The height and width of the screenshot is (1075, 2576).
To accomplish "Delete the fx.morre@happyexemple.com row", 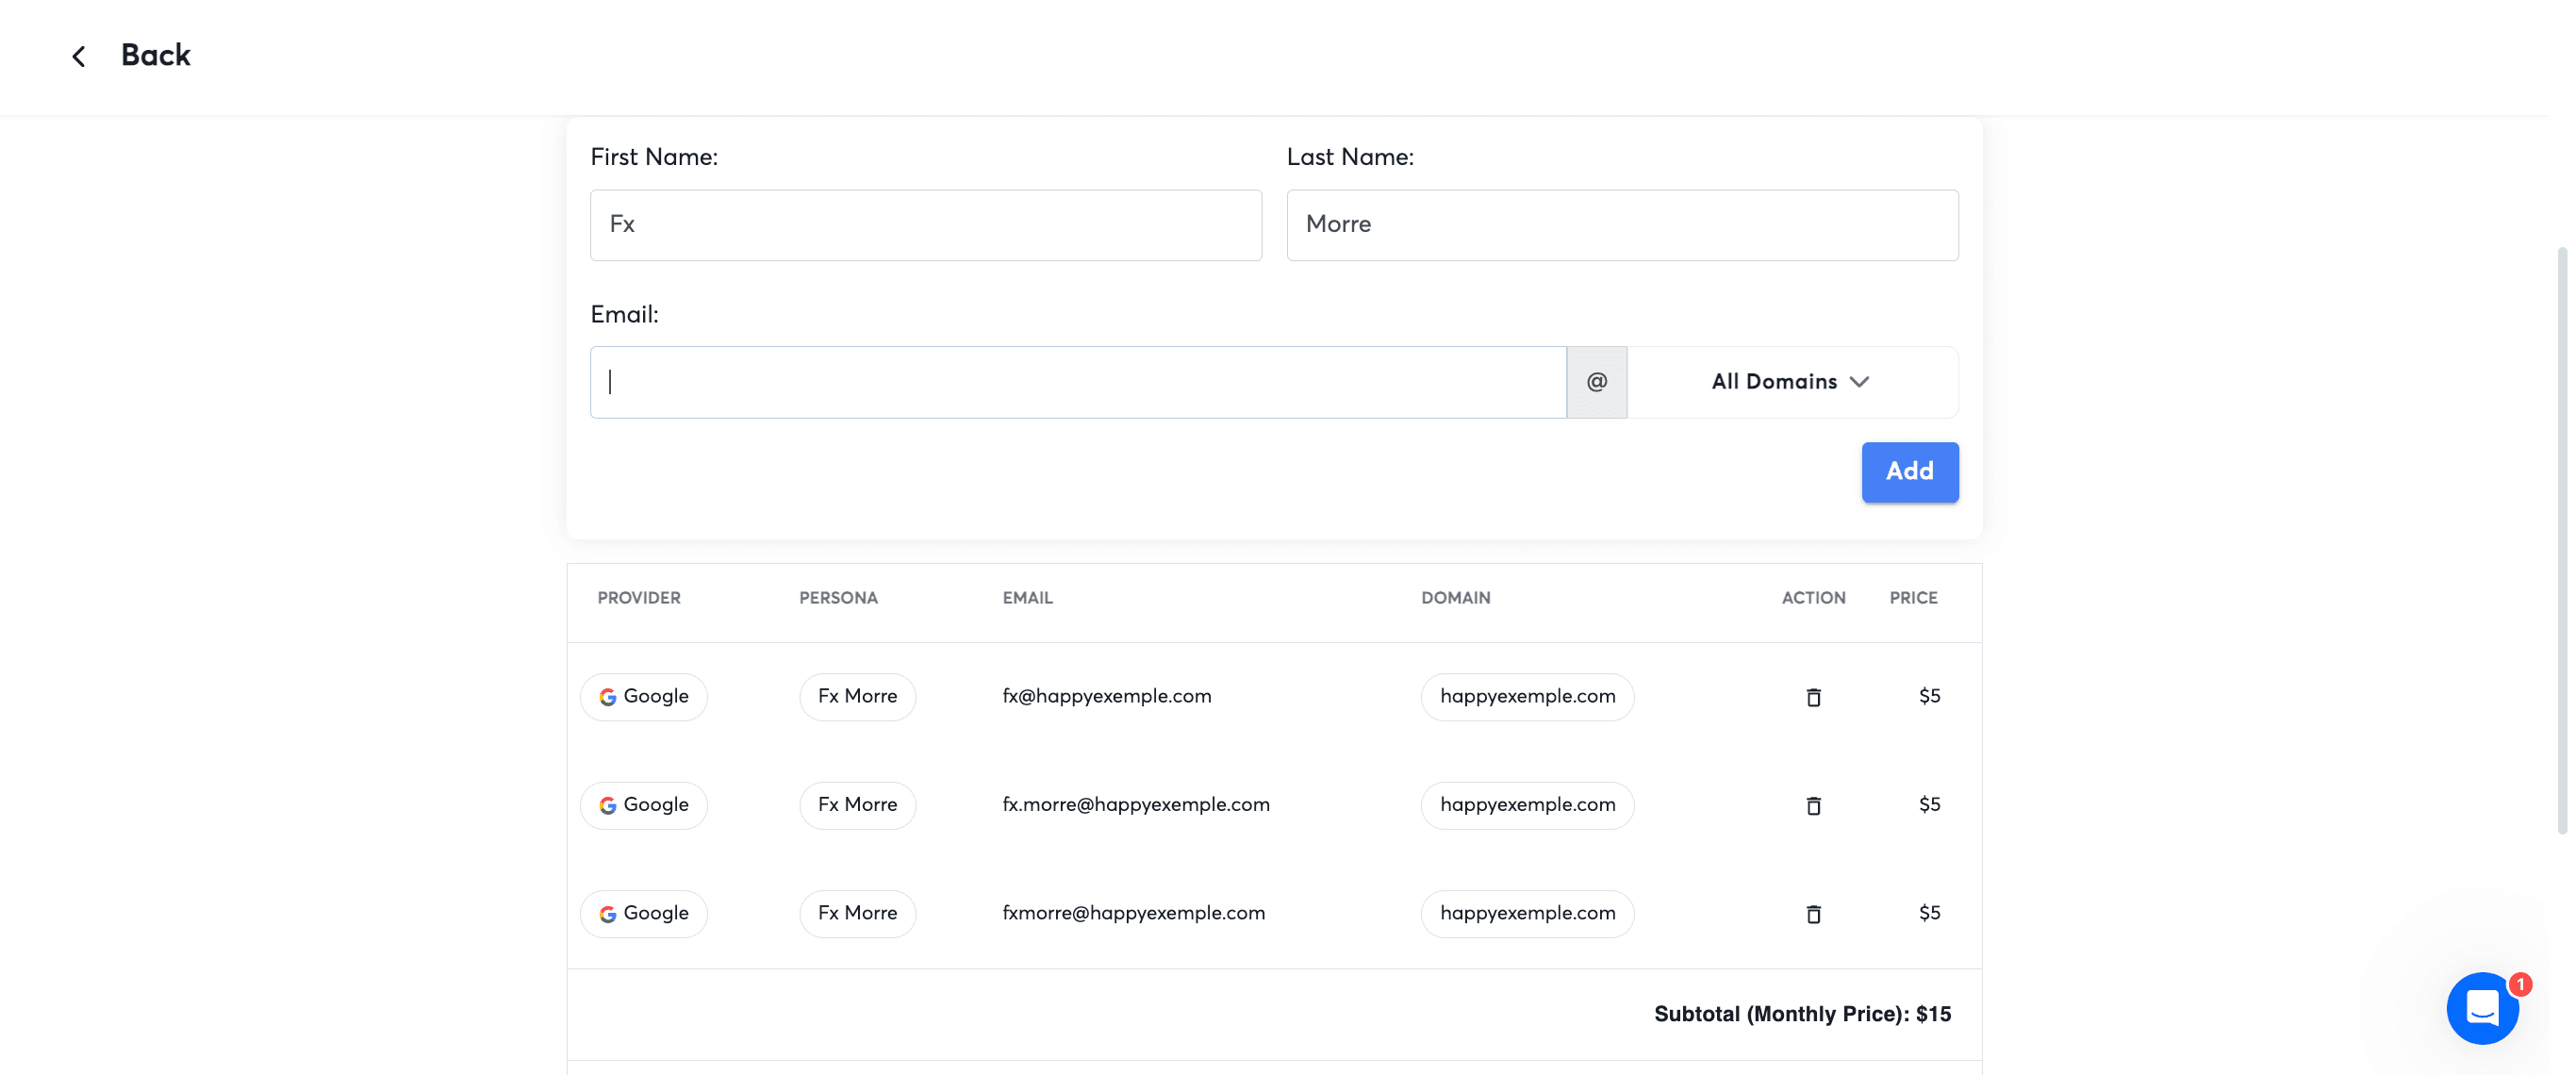I will point(1813,805).
